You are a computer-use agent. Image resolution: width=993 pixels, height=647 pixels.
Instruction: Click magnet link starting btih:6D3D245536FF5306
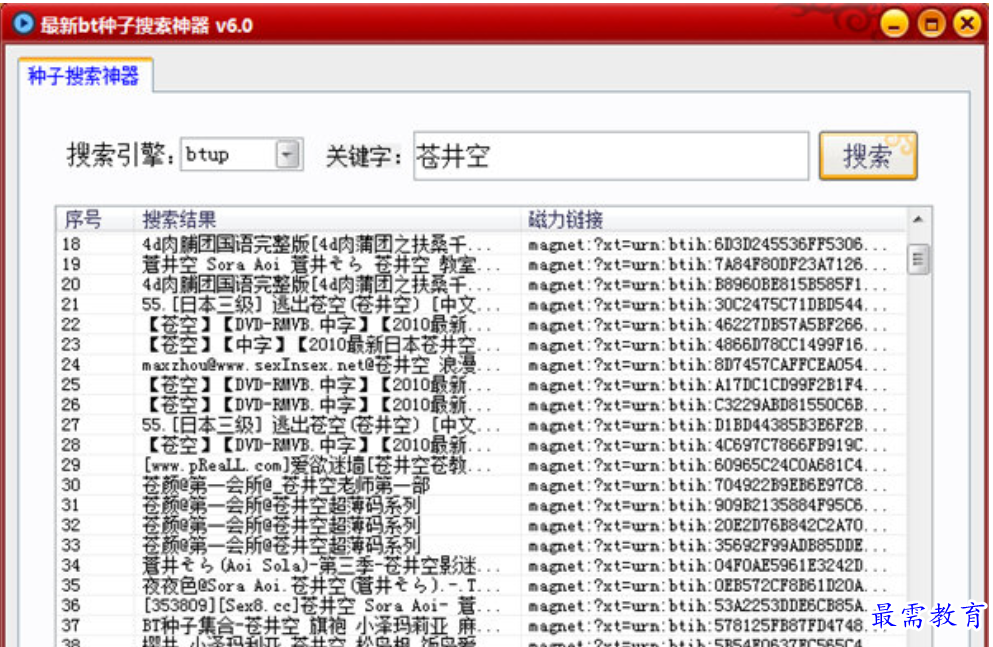707,244
